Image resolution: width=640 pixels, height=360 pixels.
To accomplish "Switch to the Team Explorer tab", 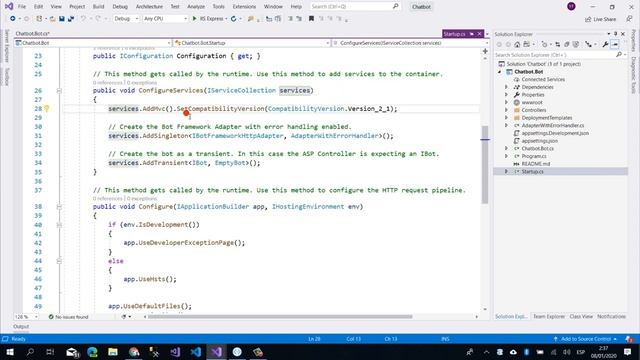I will (x=549, y=316).
